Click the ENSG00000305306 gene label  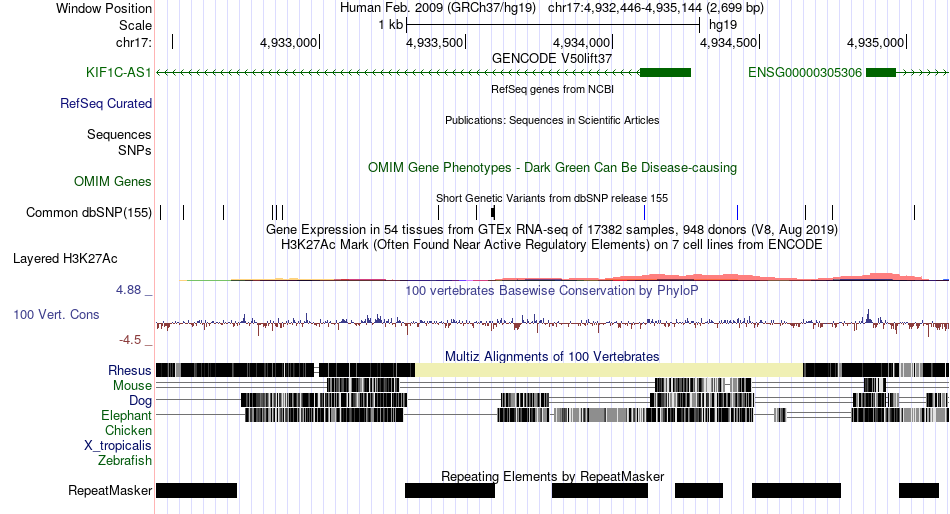pos(805,73)
